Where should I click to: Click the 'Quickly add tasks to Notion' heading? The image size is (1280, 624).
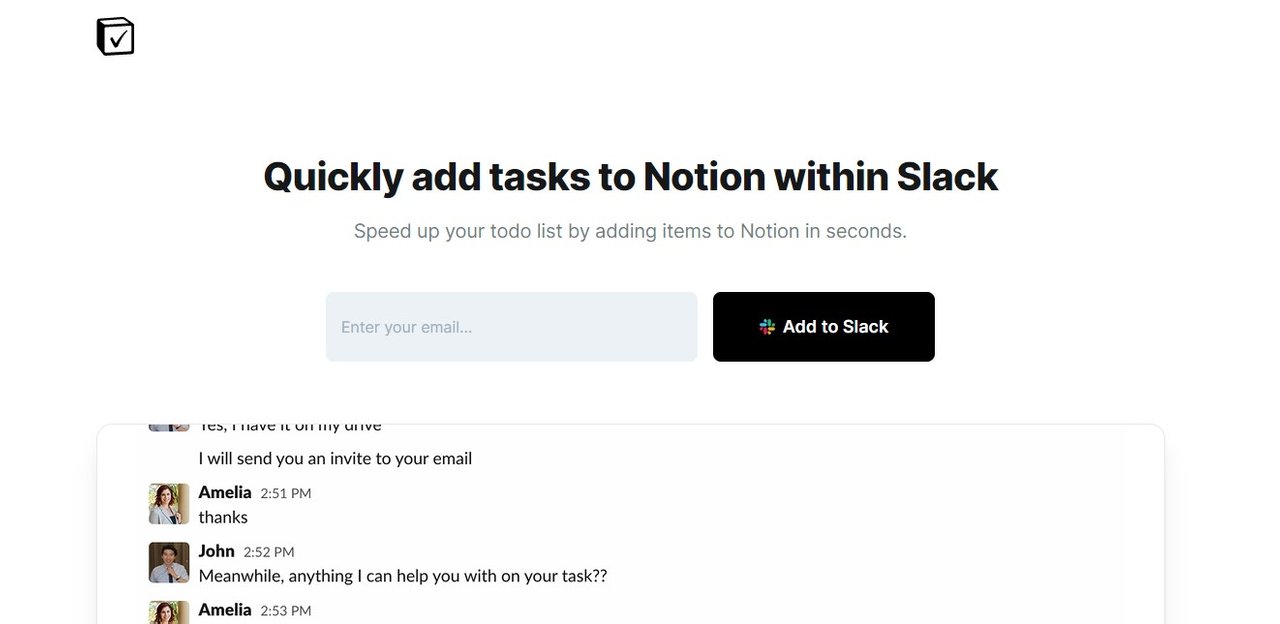click(631, 177)
